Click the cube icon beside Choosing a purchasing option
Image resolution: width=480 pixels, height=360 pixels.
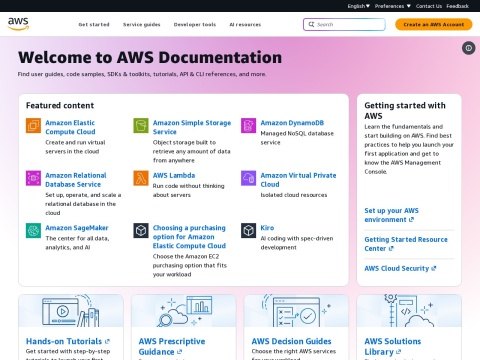coord(141,230)
